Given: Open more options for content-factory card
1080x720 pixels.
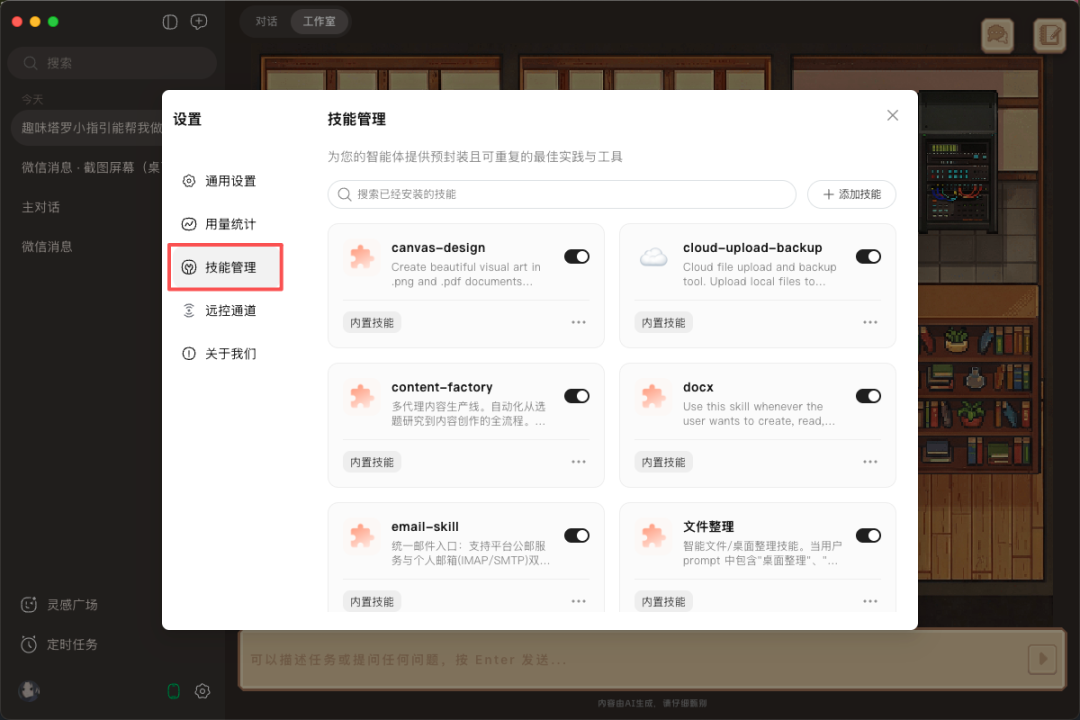Looking at the screenshot, I should (x=579, y=462).
